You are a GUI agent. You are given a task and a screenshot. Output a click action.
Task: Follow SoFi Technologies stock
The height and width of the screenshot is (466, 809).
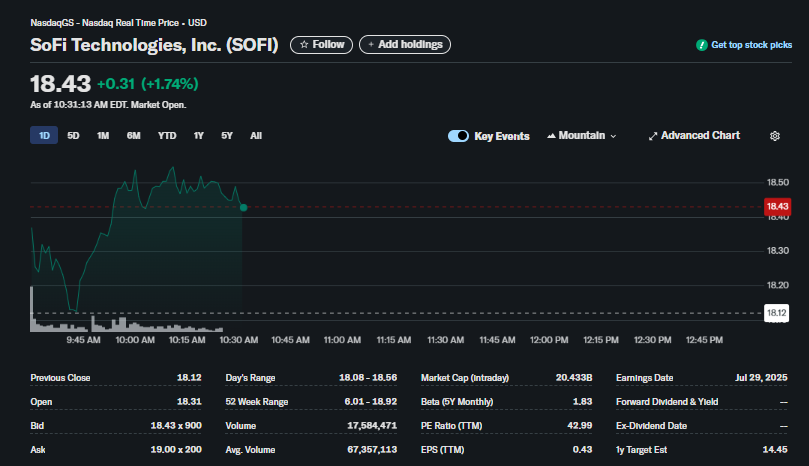[x=321, y=45]
